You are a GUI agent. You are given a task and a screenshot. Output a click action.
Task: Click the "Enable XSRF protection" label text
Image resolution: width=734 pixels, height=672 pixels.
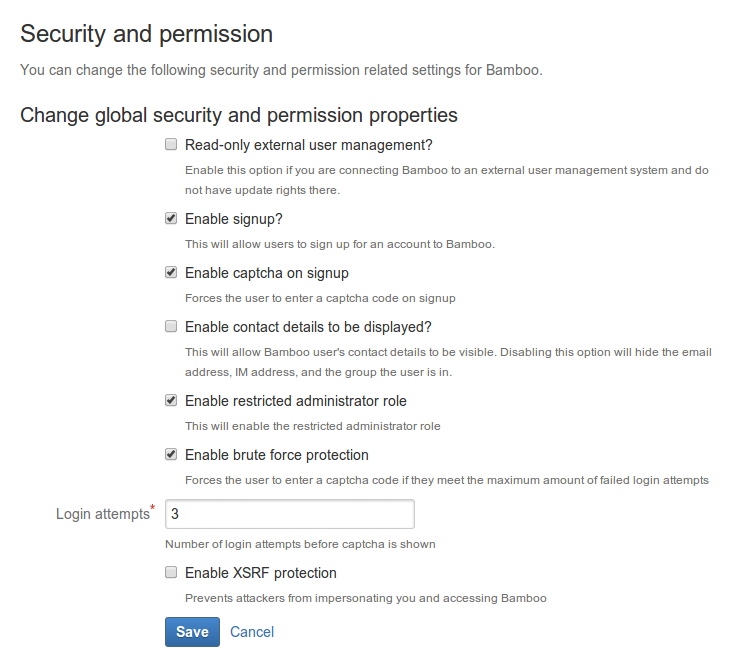tap(261, 573)
